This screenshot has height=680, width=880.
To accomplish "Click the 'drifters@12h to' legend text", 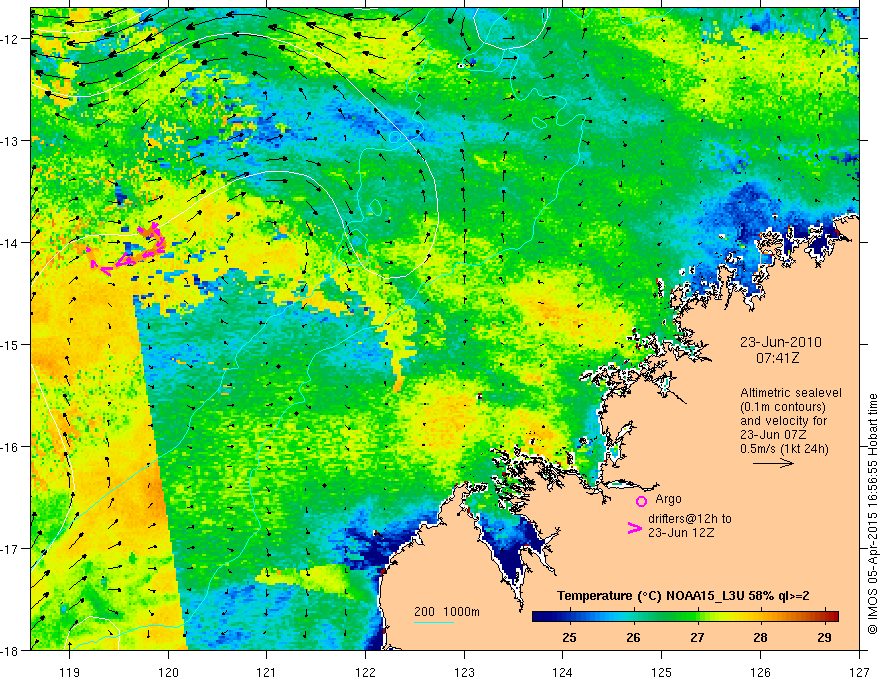I will [690, 519].
